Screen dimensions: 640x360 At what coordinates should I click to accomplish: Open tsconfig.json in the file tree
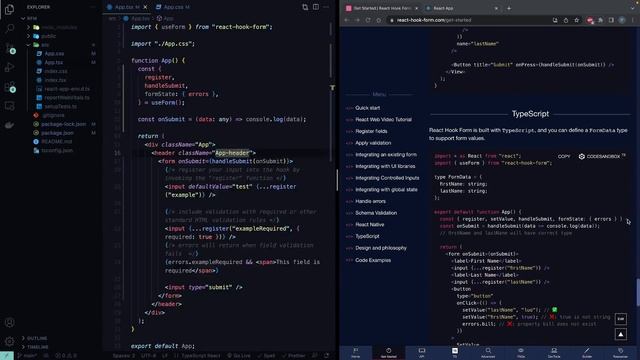57,150
